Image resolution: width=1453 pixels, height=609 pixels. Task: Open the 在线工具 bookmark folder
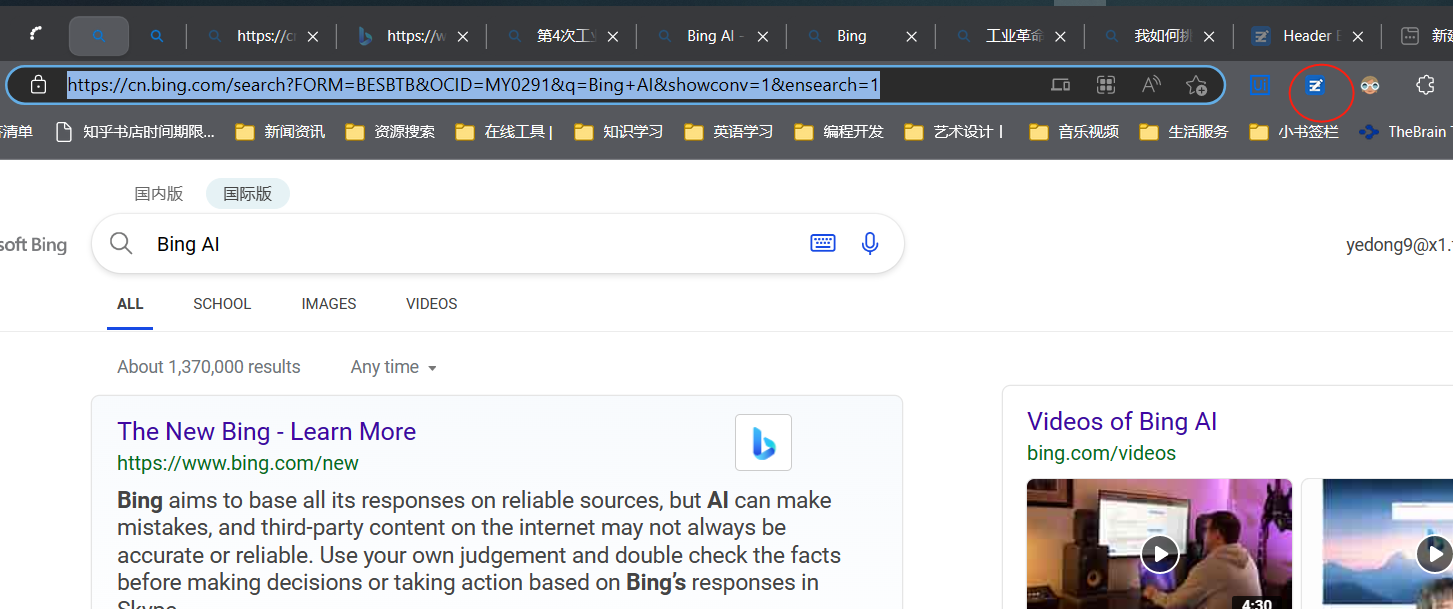point(504,131)
